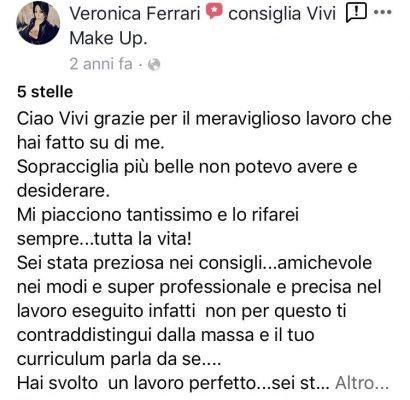Expand the review with 'Altro...'

362,383
